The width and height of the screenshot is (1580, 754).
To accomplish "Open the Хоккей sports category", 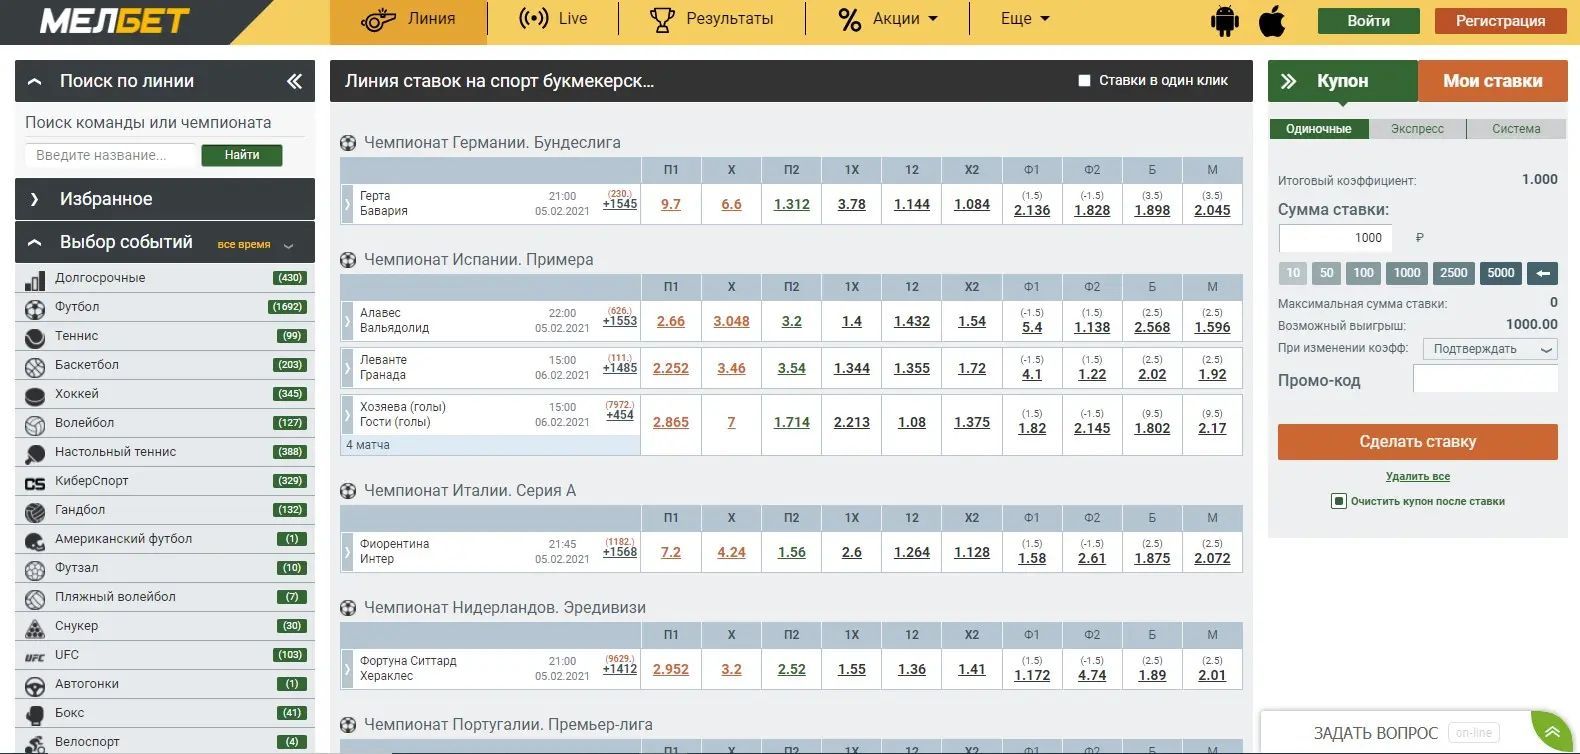I will 165,395.
